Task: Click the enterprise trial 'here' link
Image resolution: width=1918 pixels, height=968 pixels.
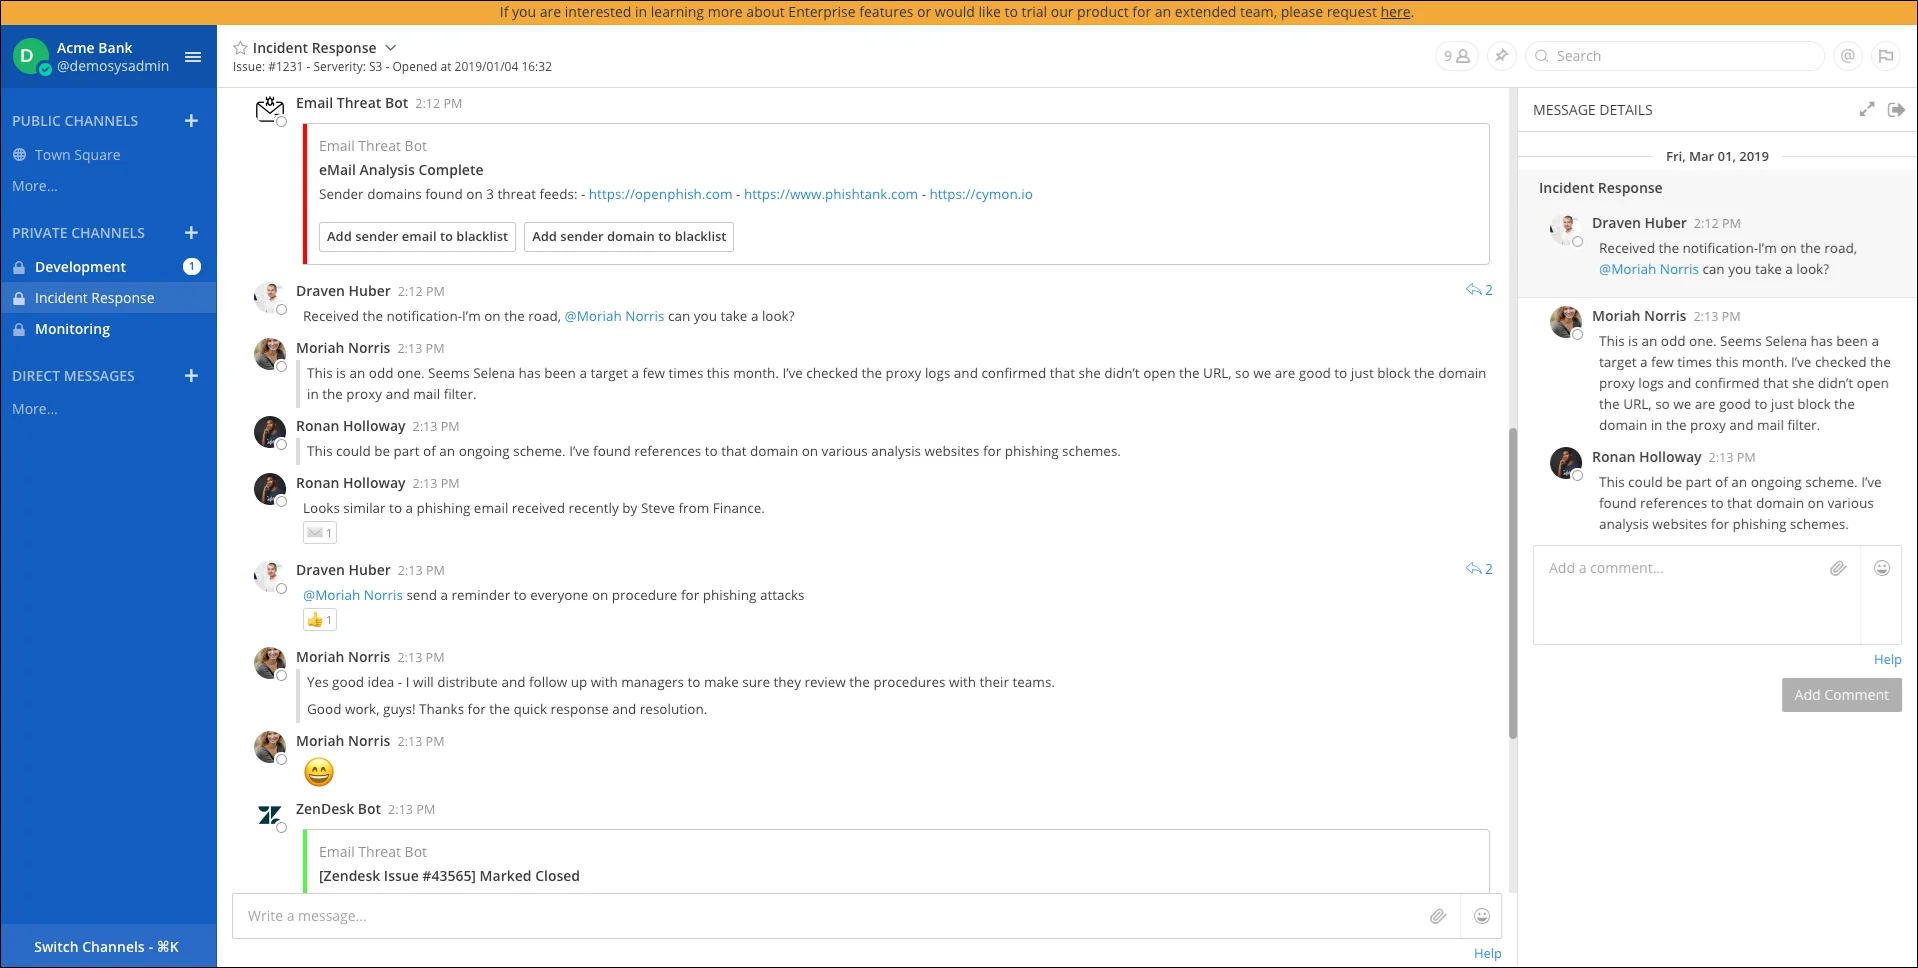Action: pos(1395,13)
